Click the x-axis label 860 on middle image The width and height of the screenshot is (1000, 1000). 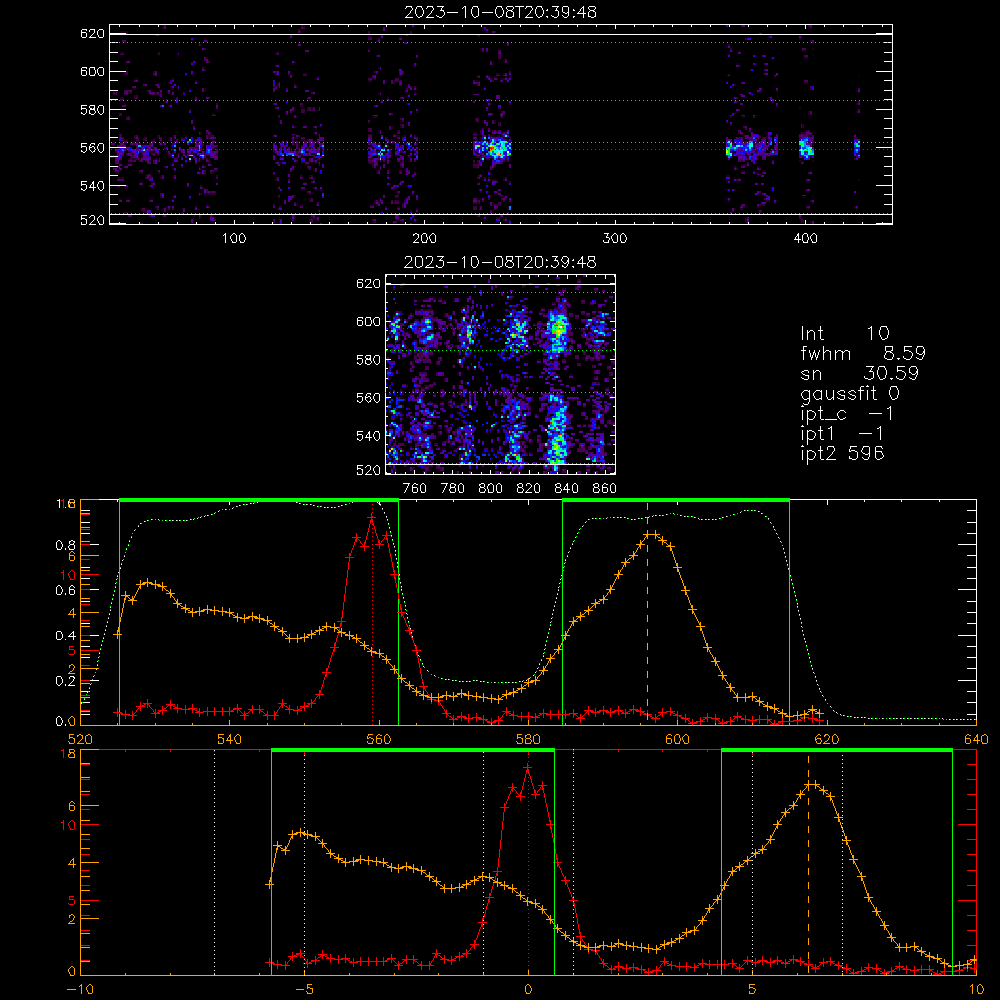tap(604, 489)
